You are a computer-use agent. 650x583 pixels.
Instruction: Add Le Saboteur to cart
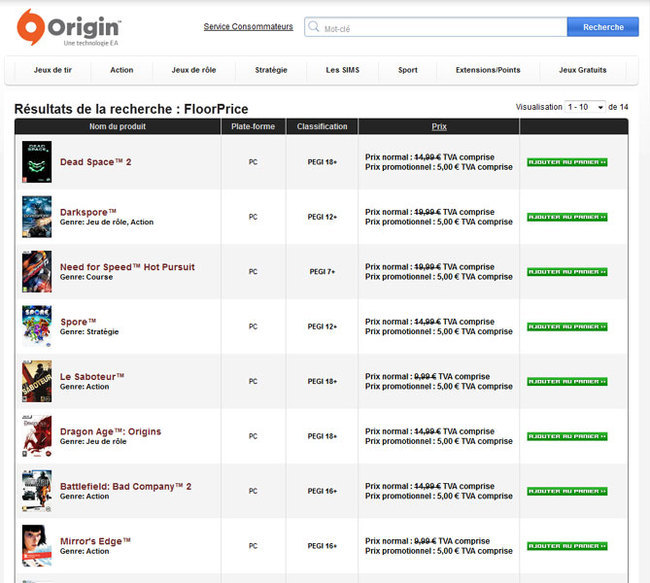coord(567,381)
